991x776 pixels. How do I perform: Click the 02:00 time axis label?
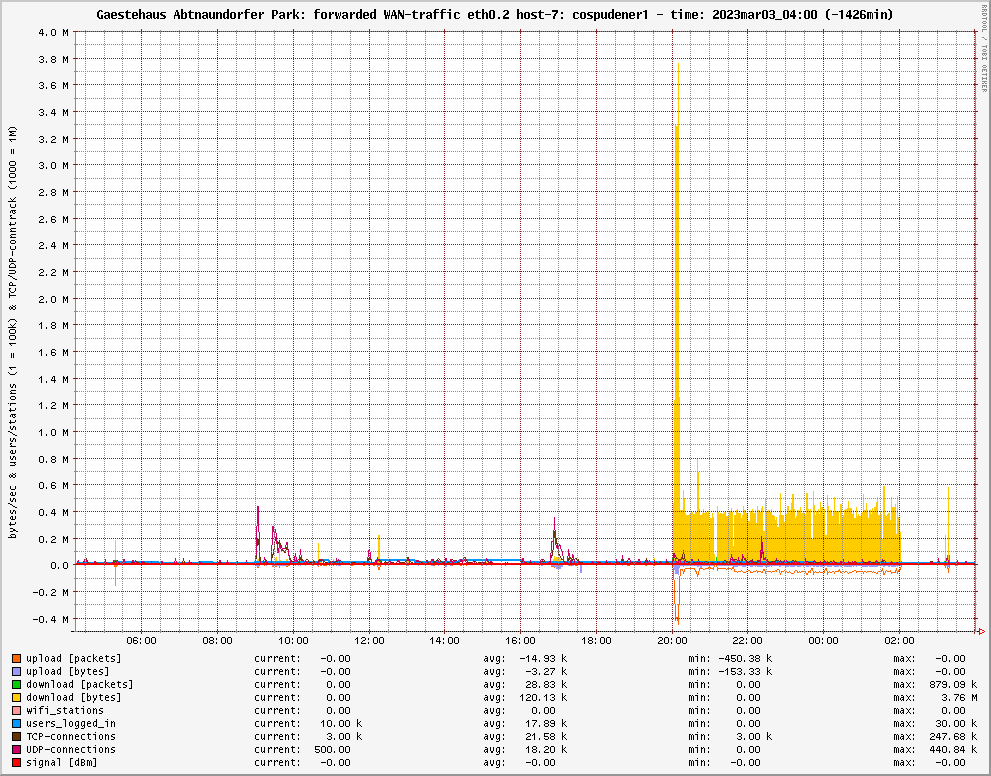coord(899,641)
